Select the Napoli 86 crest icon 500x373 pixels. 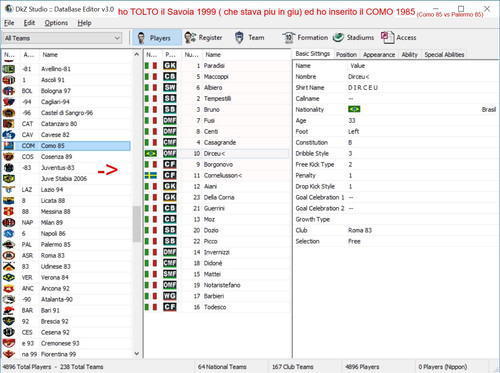tap(9, 234)
